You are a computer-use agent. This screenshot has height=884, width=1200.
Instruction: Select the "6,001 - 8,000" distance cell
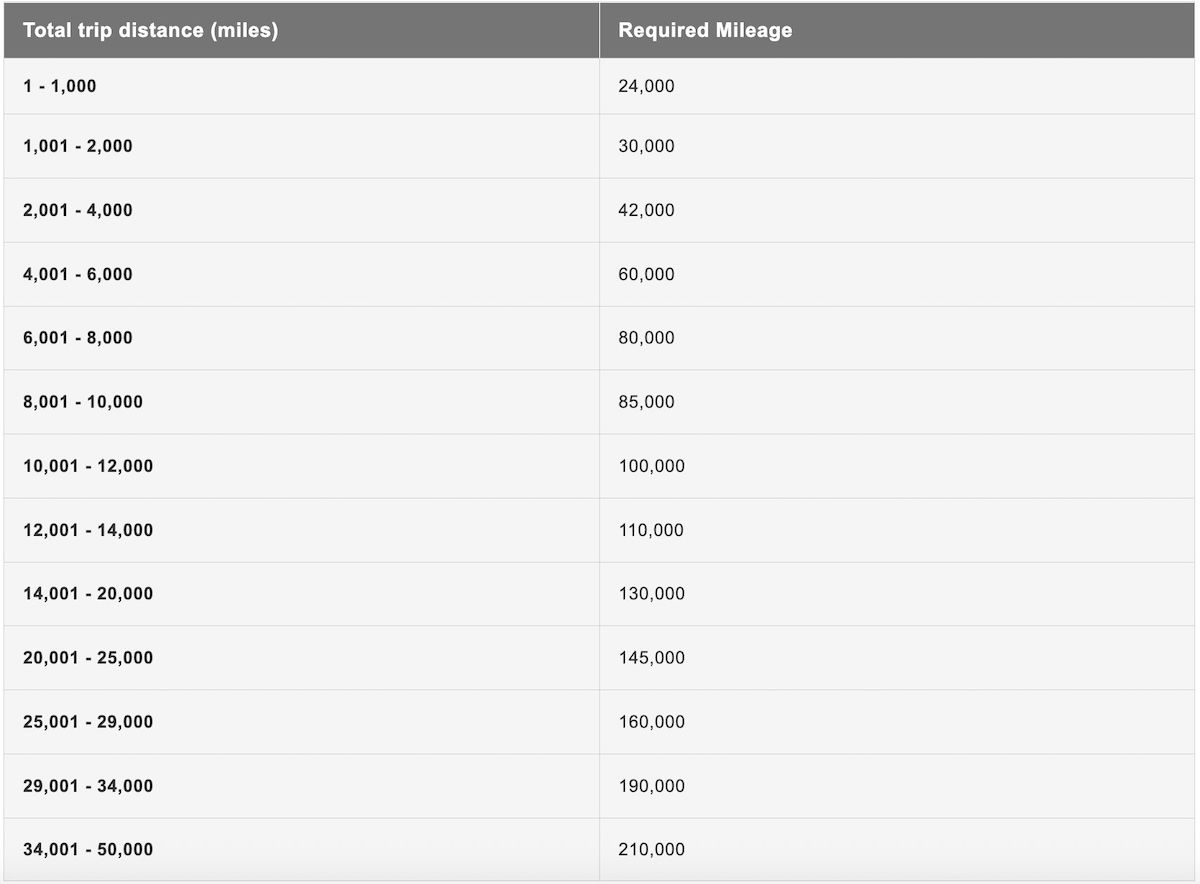[x=78, y=338]
